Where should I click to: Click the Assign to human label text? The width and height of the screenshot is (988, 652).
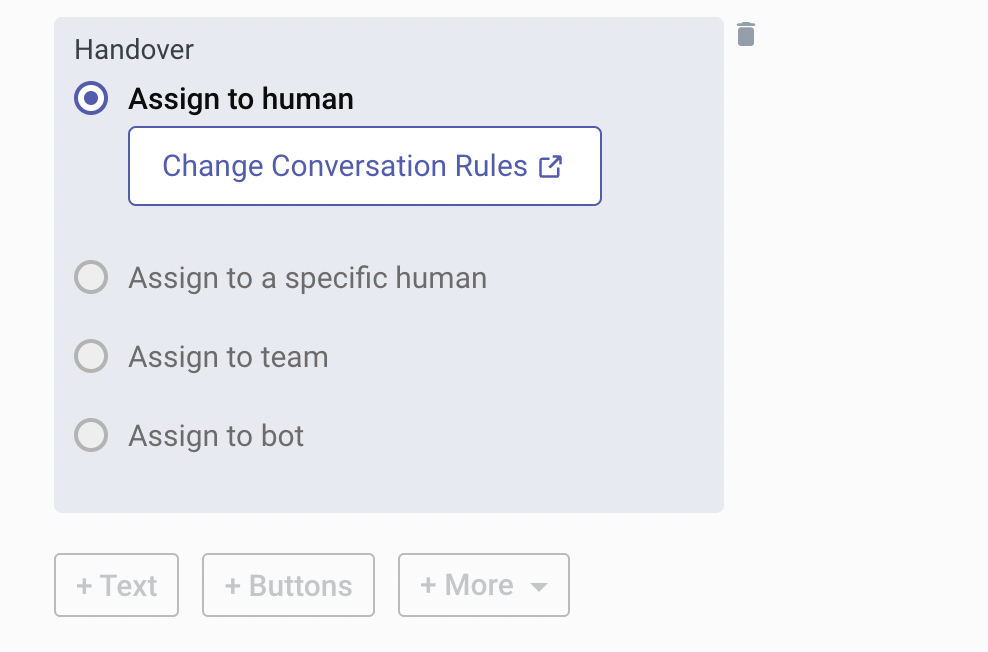(241, 99)
